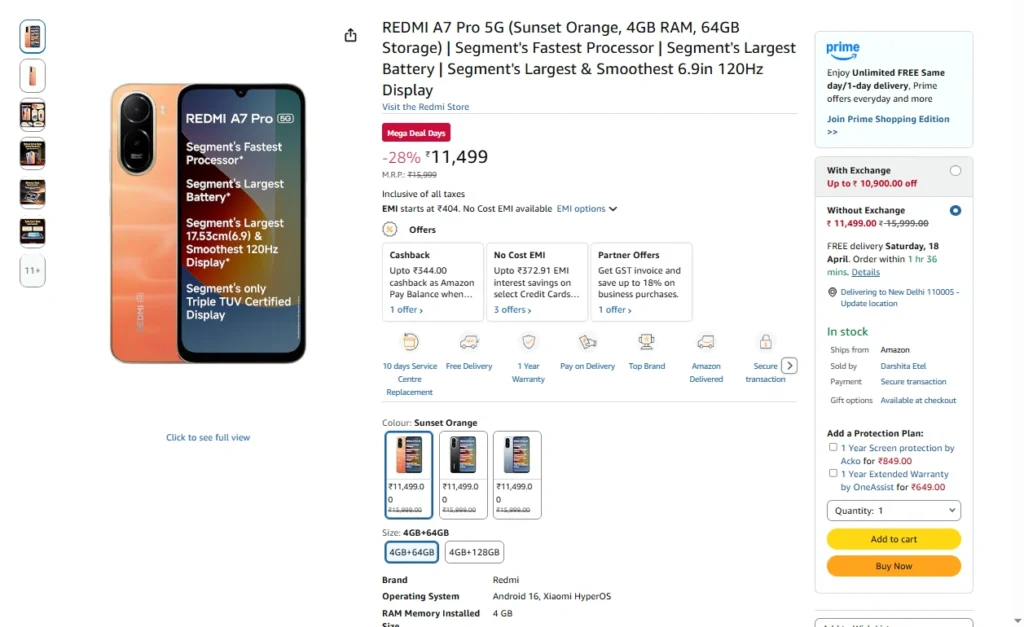Click the Prime logo in the sidebar
The height and width of the screenshot is (627, 1024).
842,49
